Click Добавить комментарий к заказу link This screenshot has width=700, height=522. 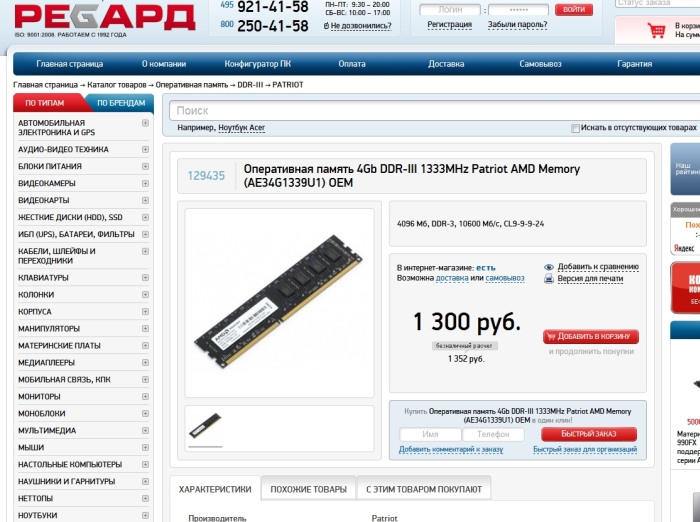click(x=451, y=449)
